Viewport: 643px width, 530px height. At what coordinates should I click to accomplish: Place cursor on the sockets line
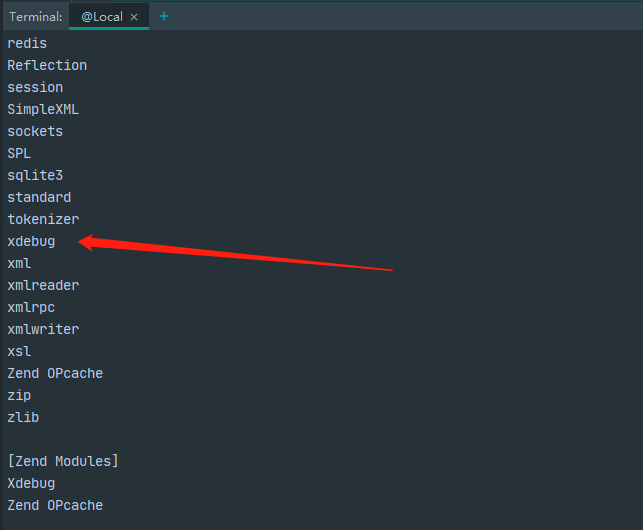(x=35, y=131)
